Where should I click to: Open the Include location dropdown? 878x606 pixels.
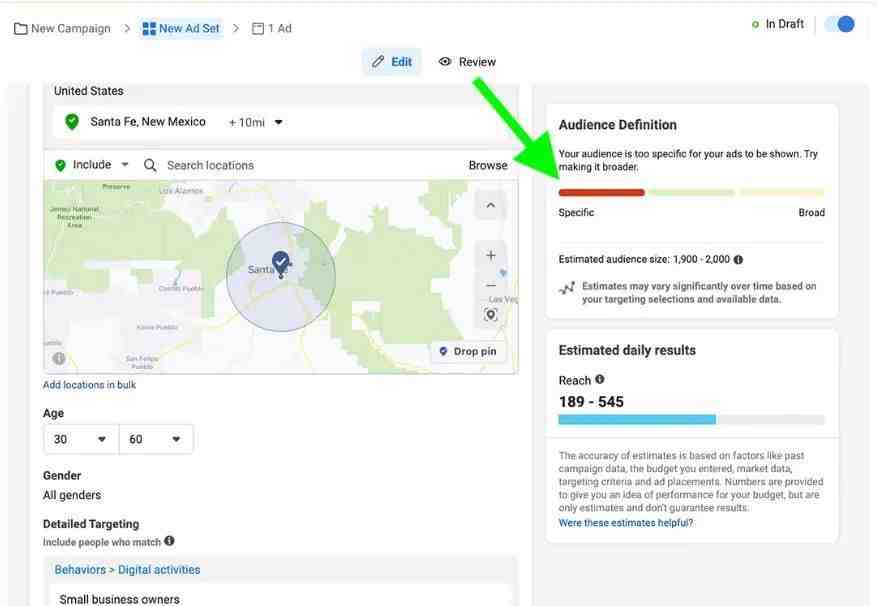coord(92,165)
